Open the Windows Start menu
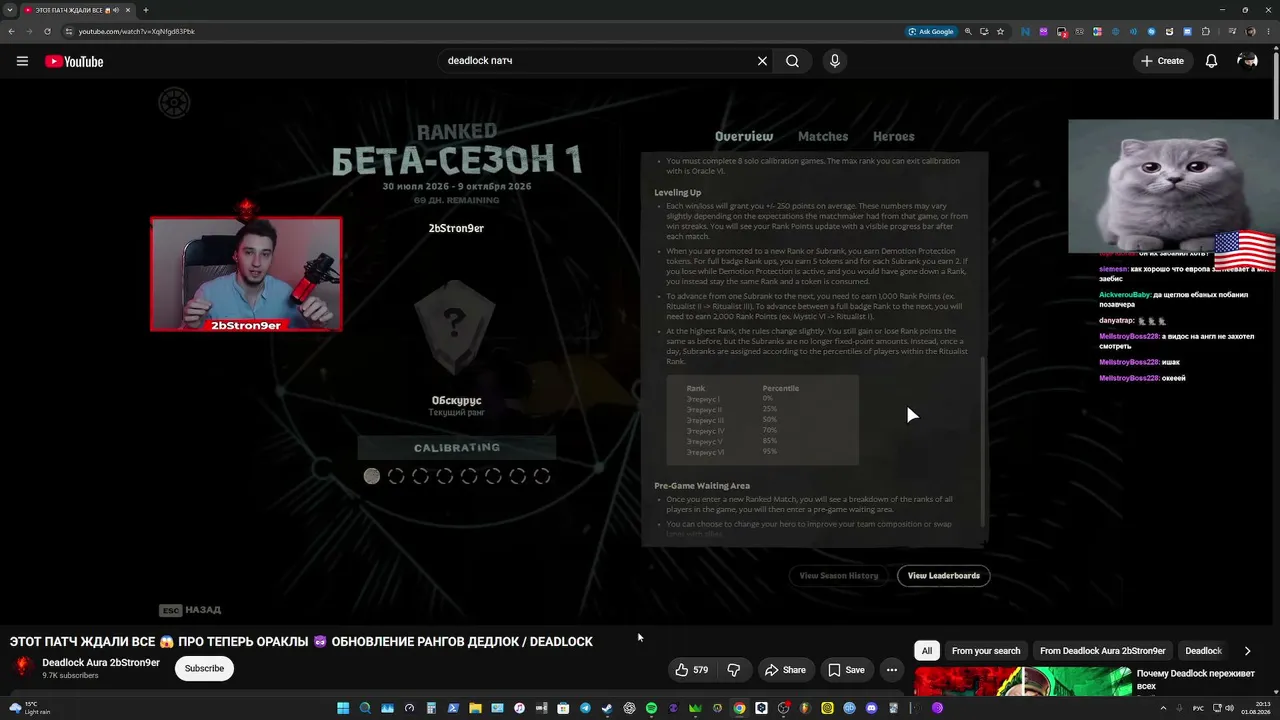This screenshot has width=1280, height=720. coord(343,708)
